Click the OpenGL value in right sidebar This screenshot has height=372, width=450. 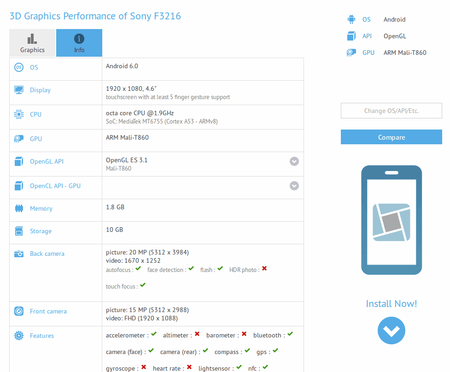click(395, 36)
